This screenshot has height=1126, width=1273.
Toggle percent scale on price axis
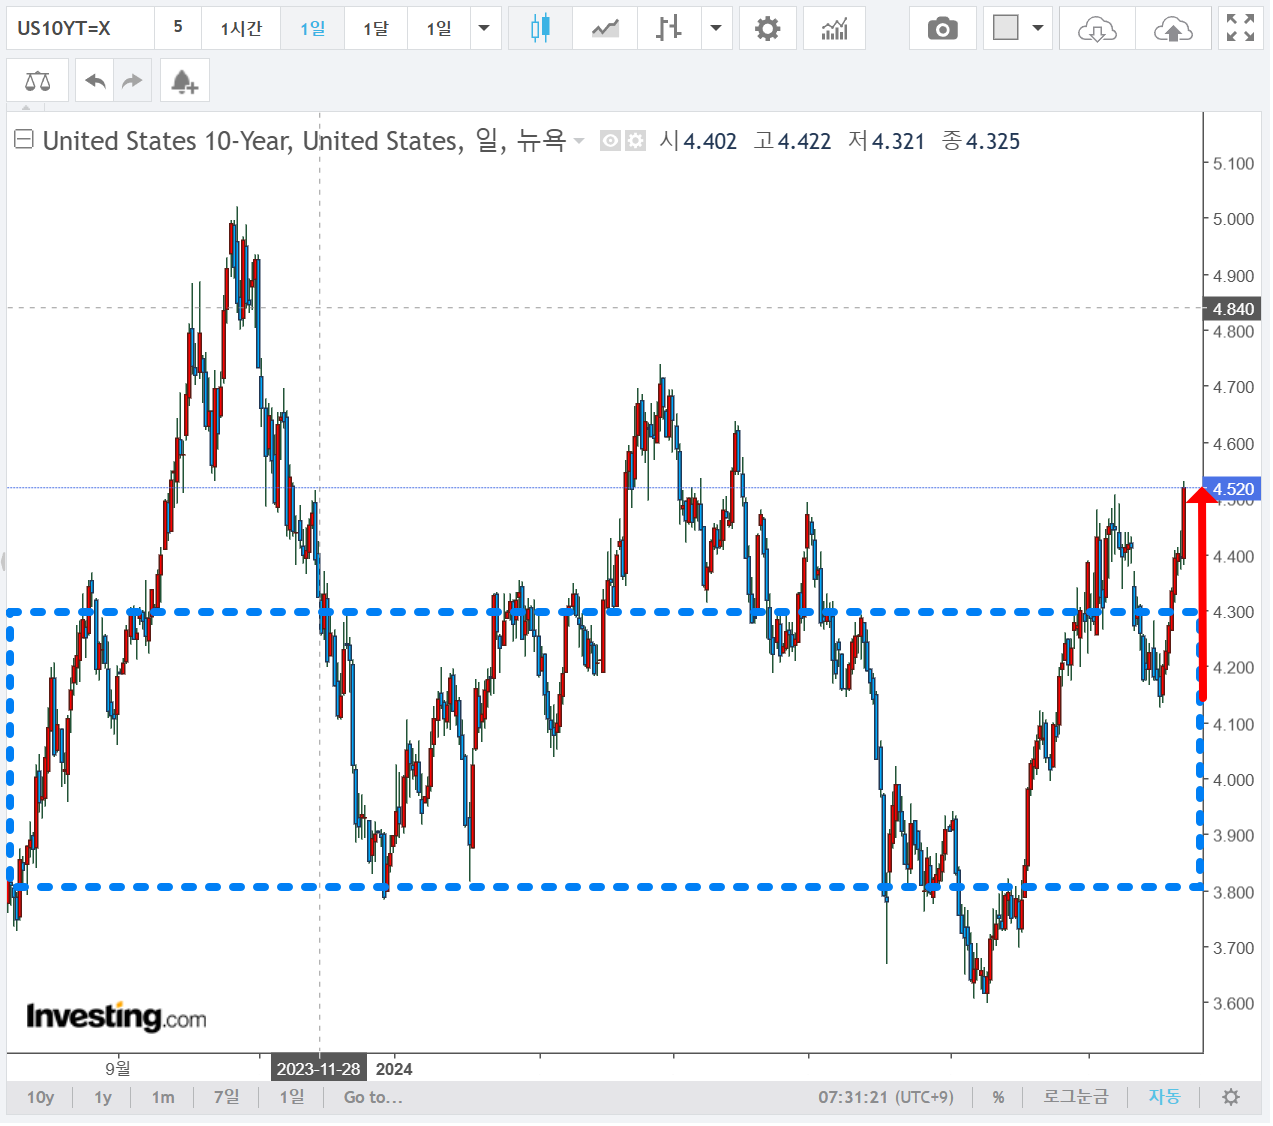tap(998, 1097)
